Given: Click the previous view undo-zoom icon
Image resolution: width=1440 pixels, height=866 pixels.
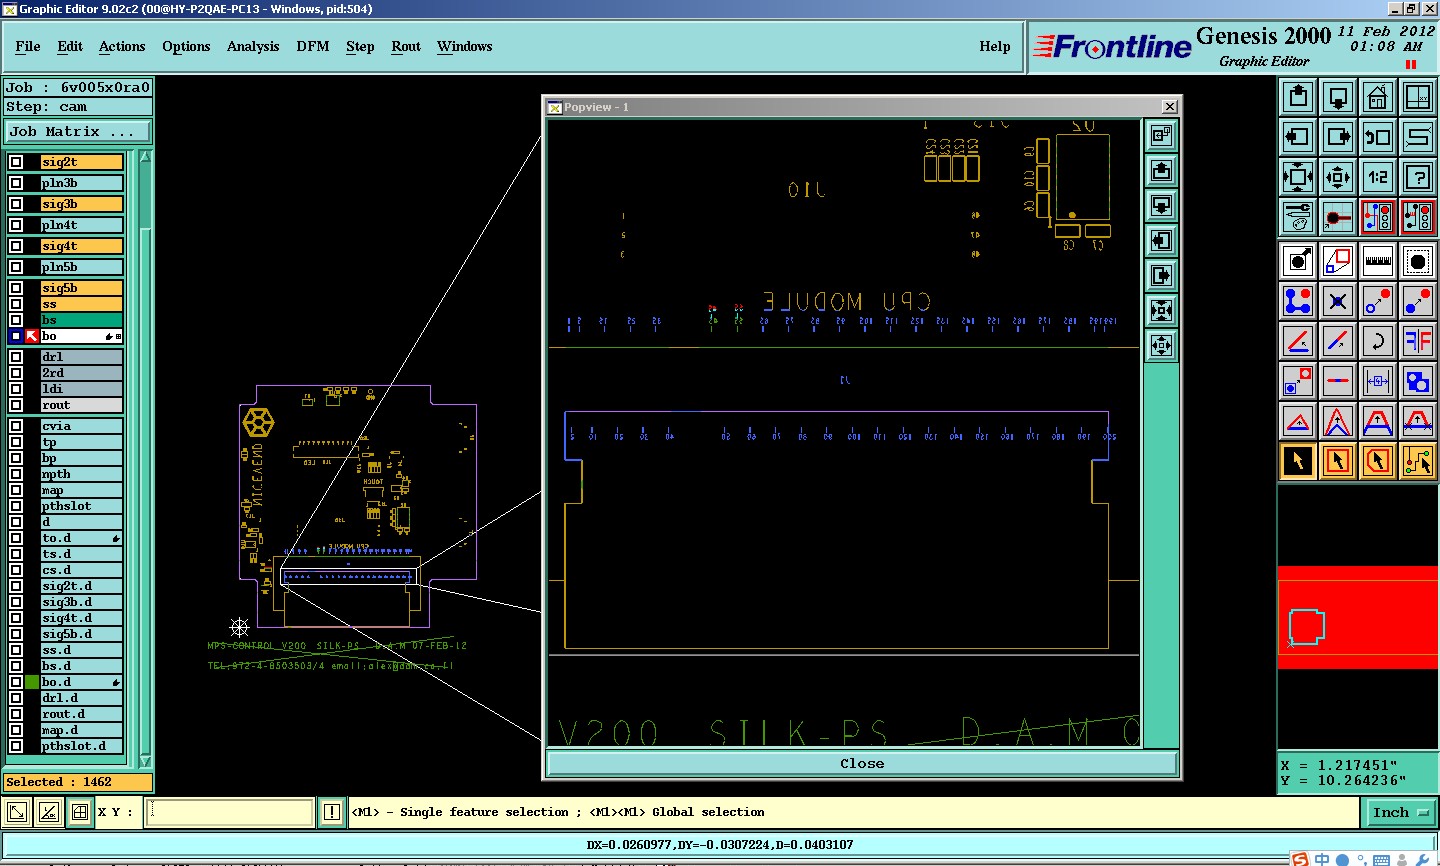Looking at the screenshot, I should pyautogui.click(x=1378, y=137).
